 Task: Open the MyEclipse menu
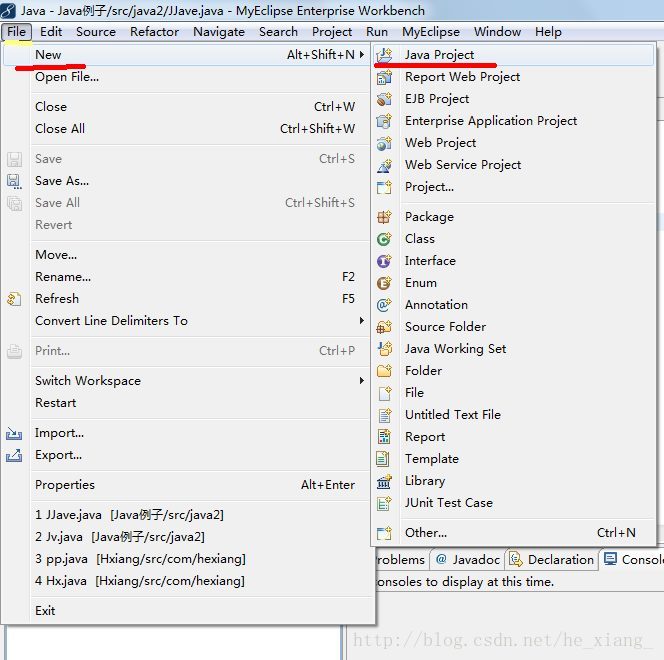[x=431, y=32]
